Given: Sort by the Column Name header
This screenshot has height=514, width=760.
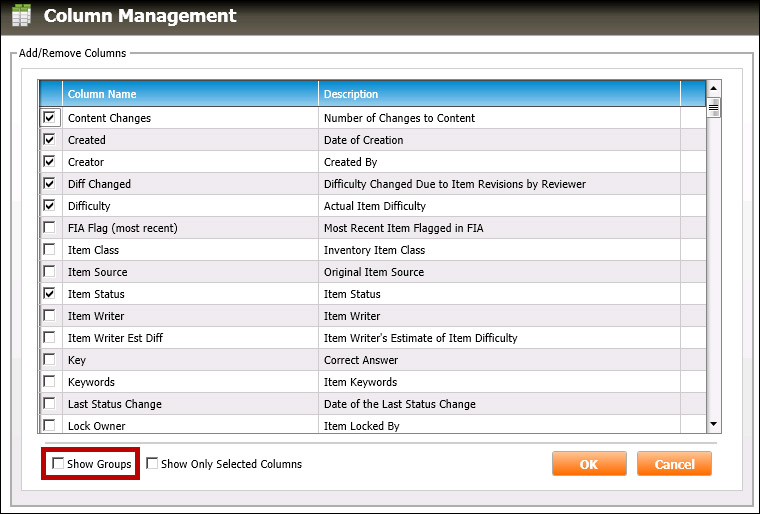Looking at the screenshot, I should tap(190, 94).
